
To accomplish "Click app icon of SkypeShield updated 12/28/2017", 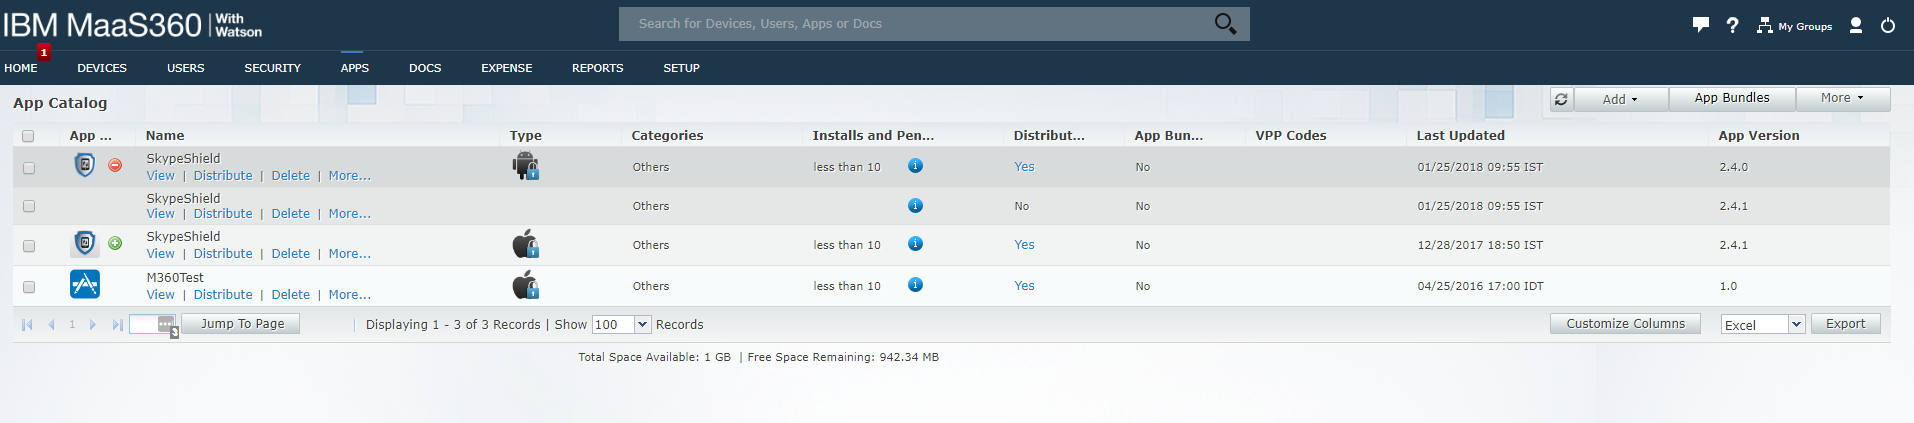I will [x=85, y=243].
